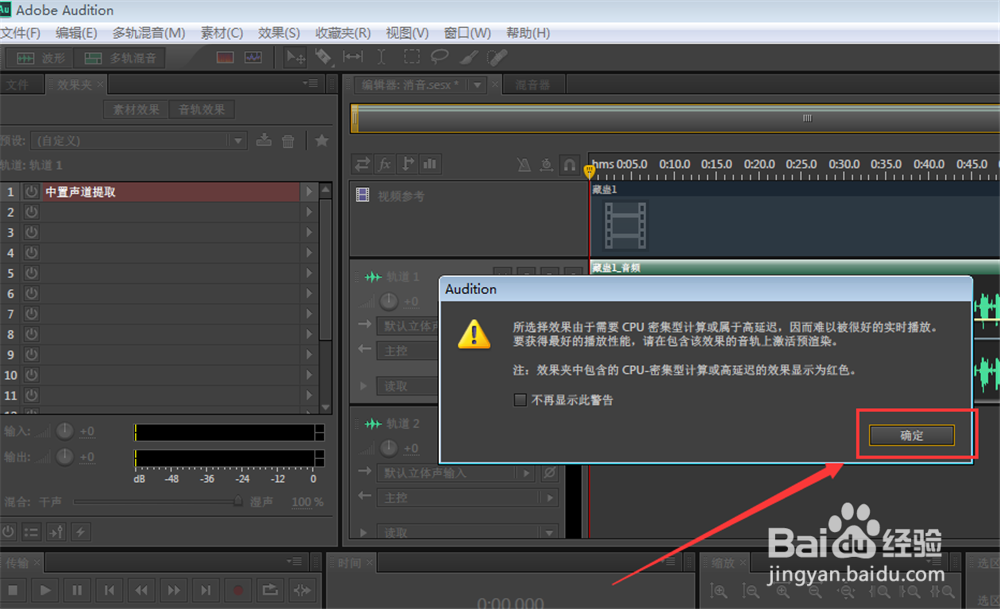Select the 素材效果 clip effects button
This screenshot has height=609, width=1000.
click(136, 110)
